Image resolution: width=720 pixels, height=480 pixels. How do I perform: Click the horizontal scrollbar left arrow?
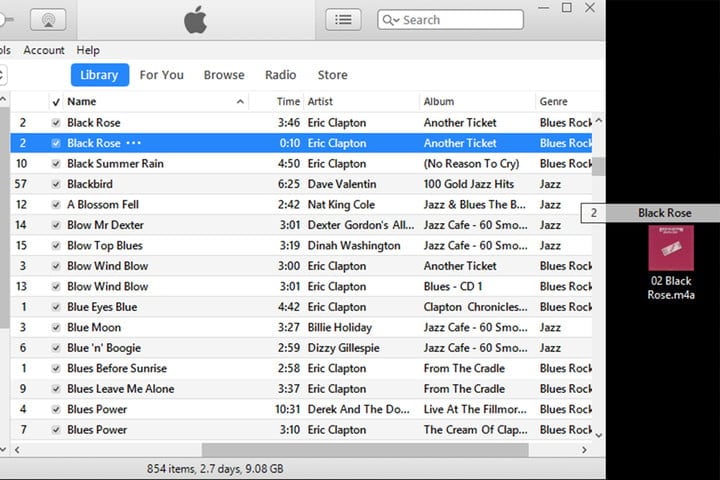[17, 450]
